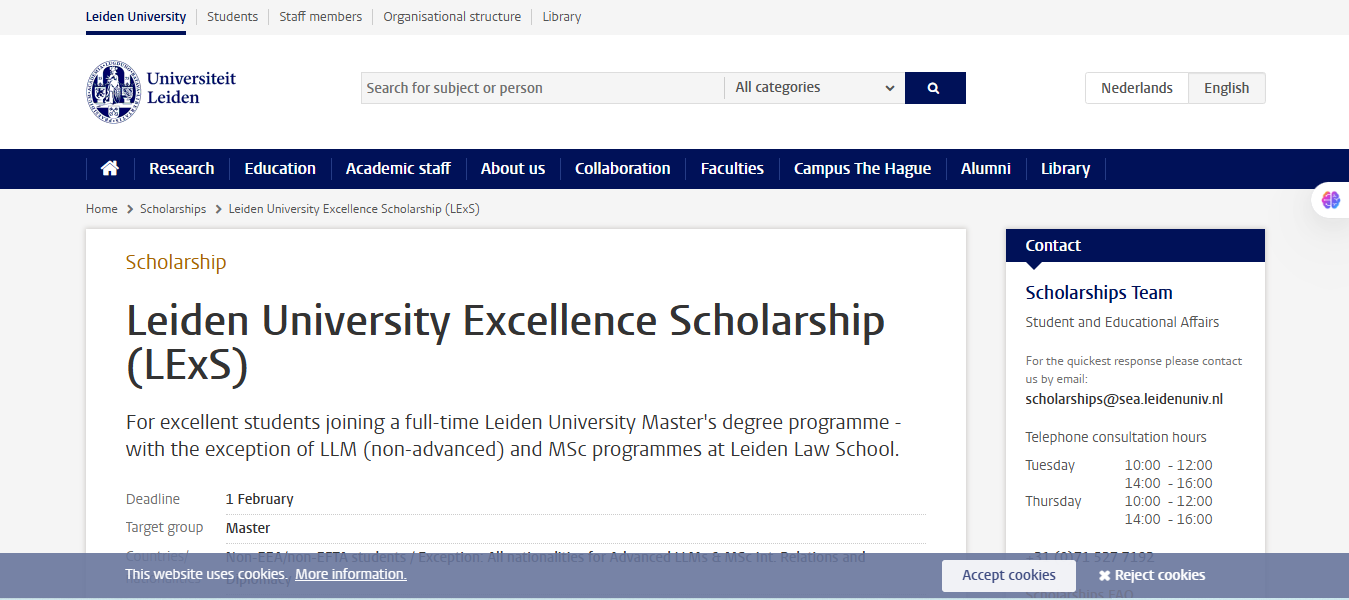Click the scholarships@sea.leidenuniv.nl email link
The width and height of the screenshot is (1349, 600).
1124,399
